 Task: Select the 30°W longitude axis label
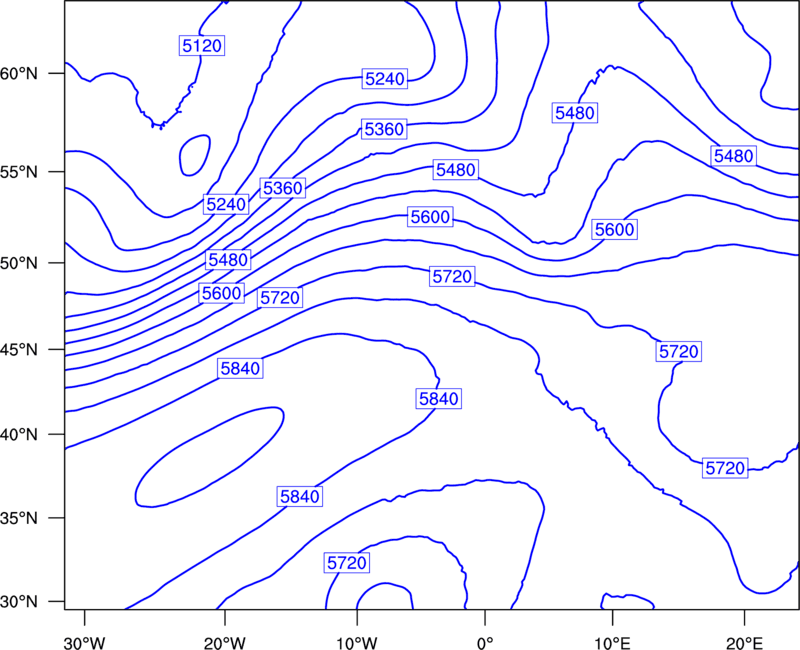[x=85, y=643]
